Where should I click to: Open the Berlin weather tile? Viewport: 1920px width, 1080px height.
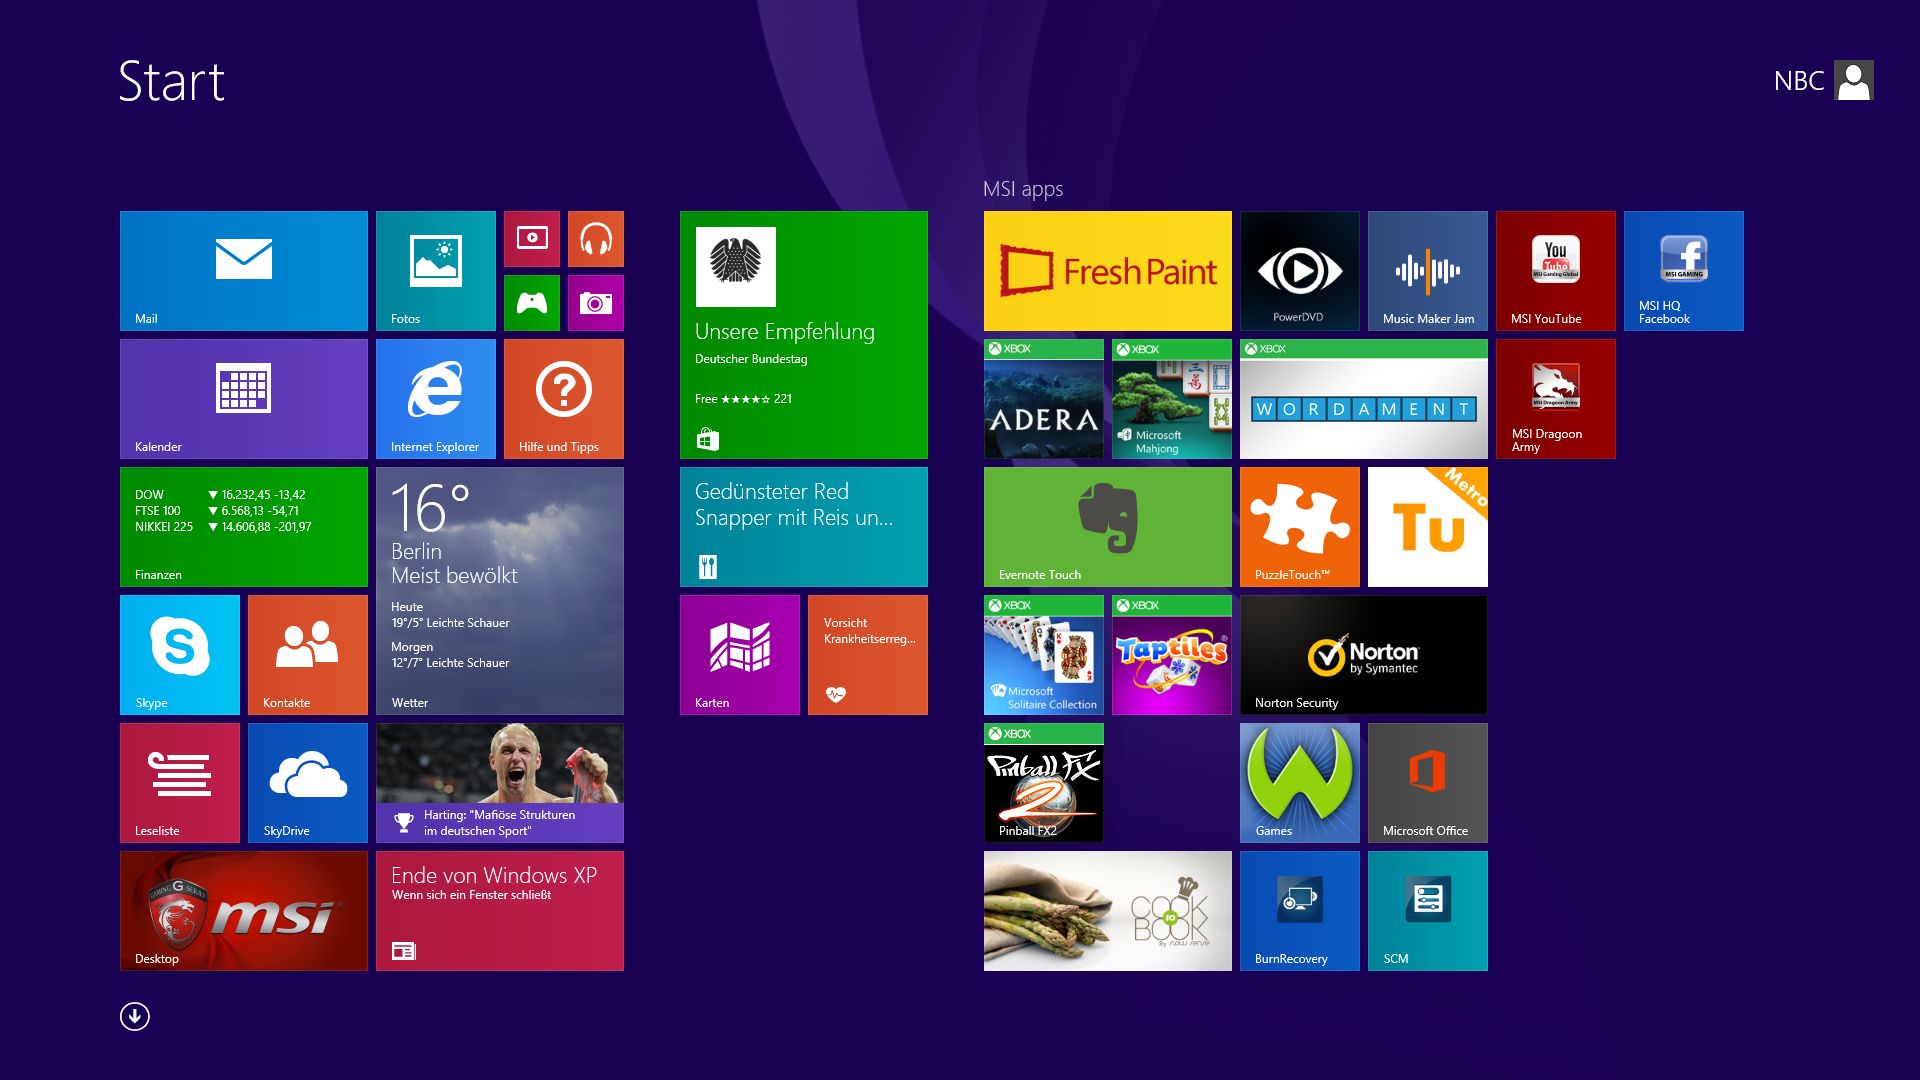pyautogui.click(x=499, y=590)
